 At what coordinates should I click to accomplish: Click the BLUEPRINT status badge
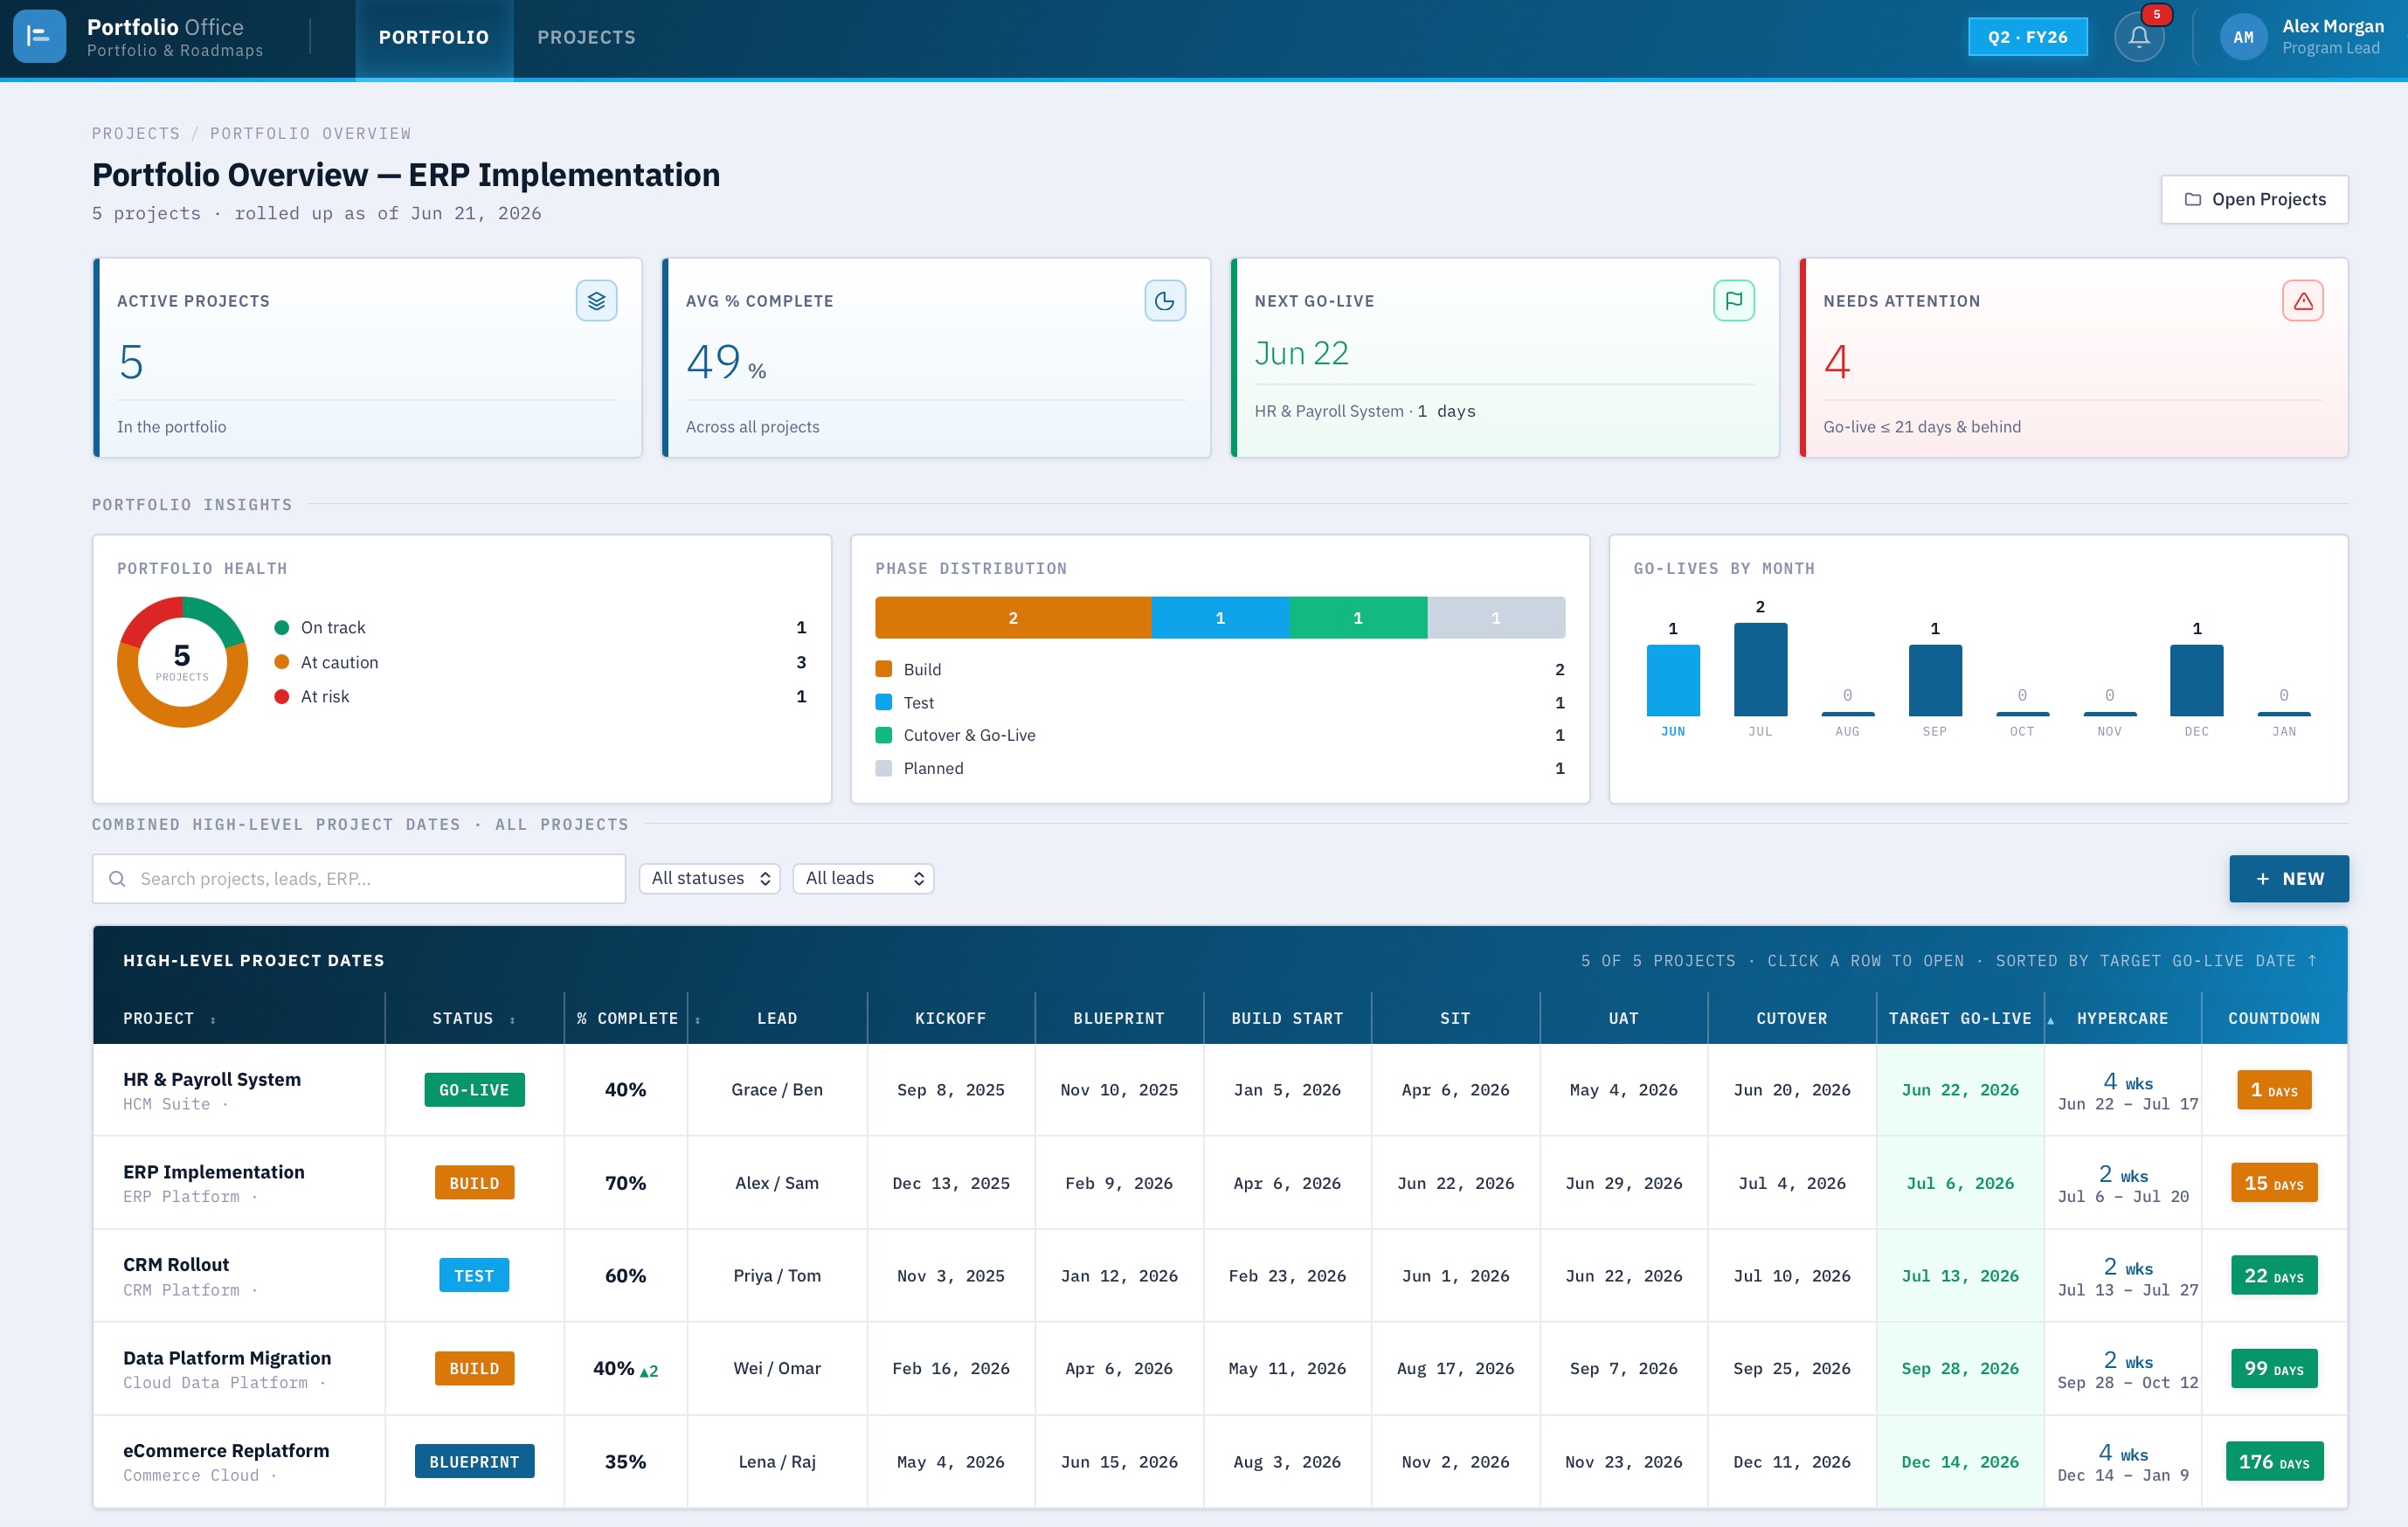tap(474, 1462)
